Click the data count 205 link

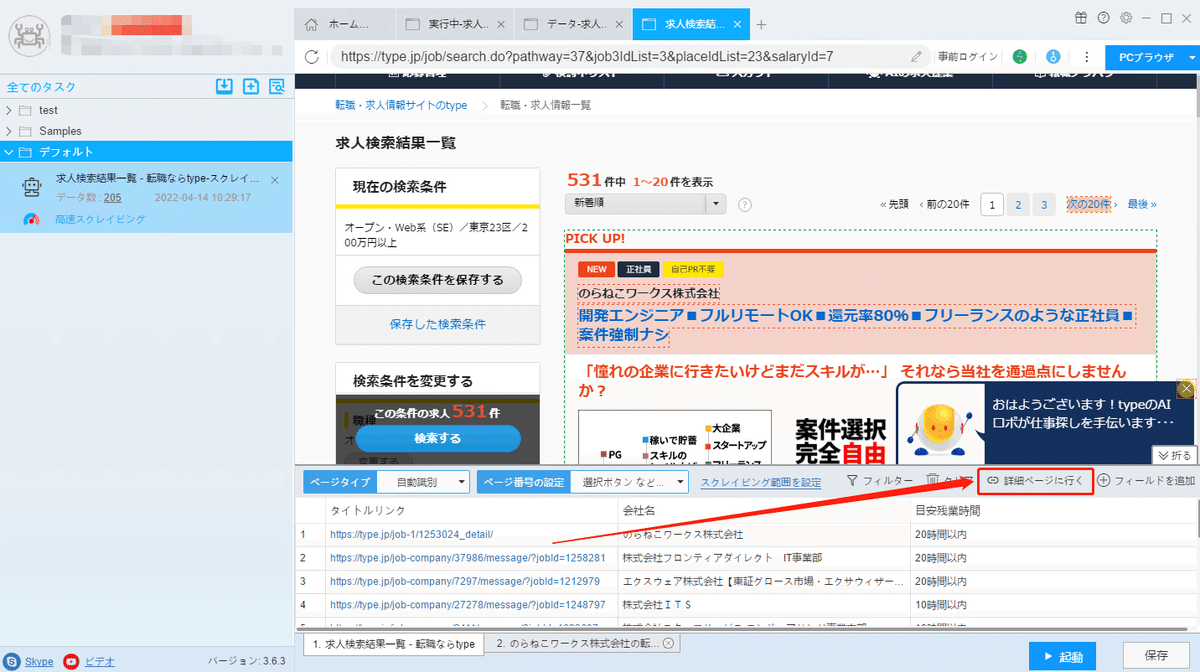112,198
